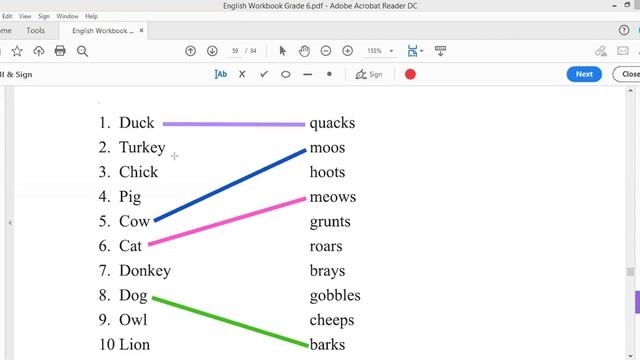Click the scrolling mode keyboard icon
640x360 pixels.
pyautogui.click(x=440, y=51)
